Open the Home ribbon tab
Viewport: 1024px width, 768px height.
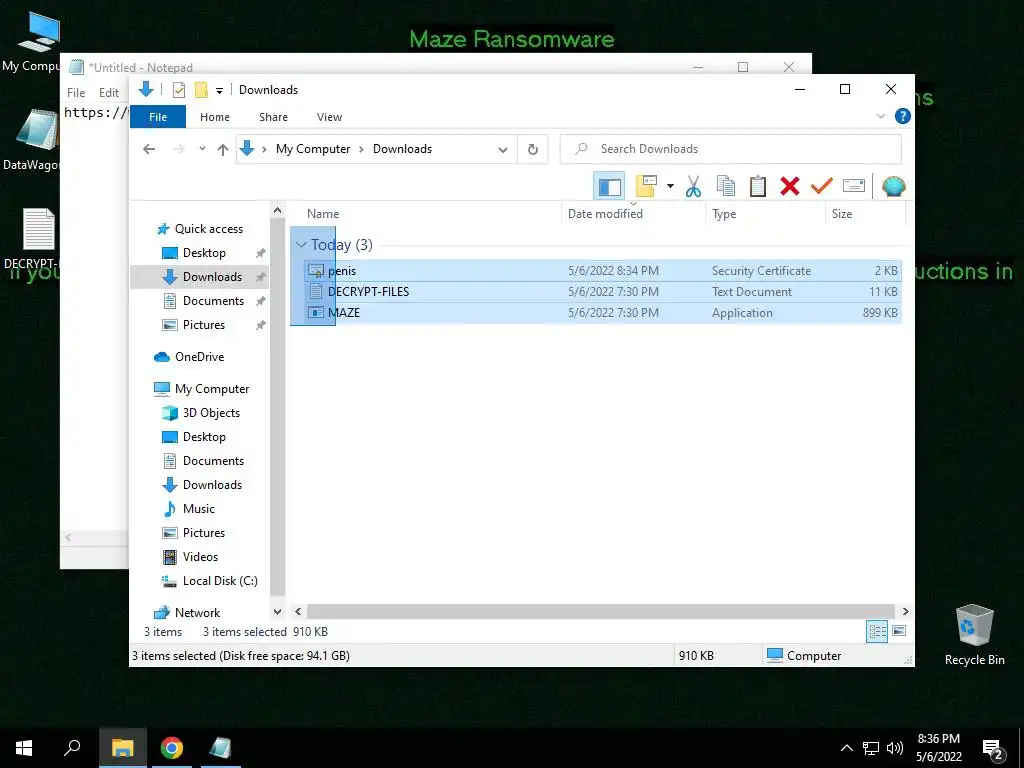pyautogui.click(x=215, y=117)
